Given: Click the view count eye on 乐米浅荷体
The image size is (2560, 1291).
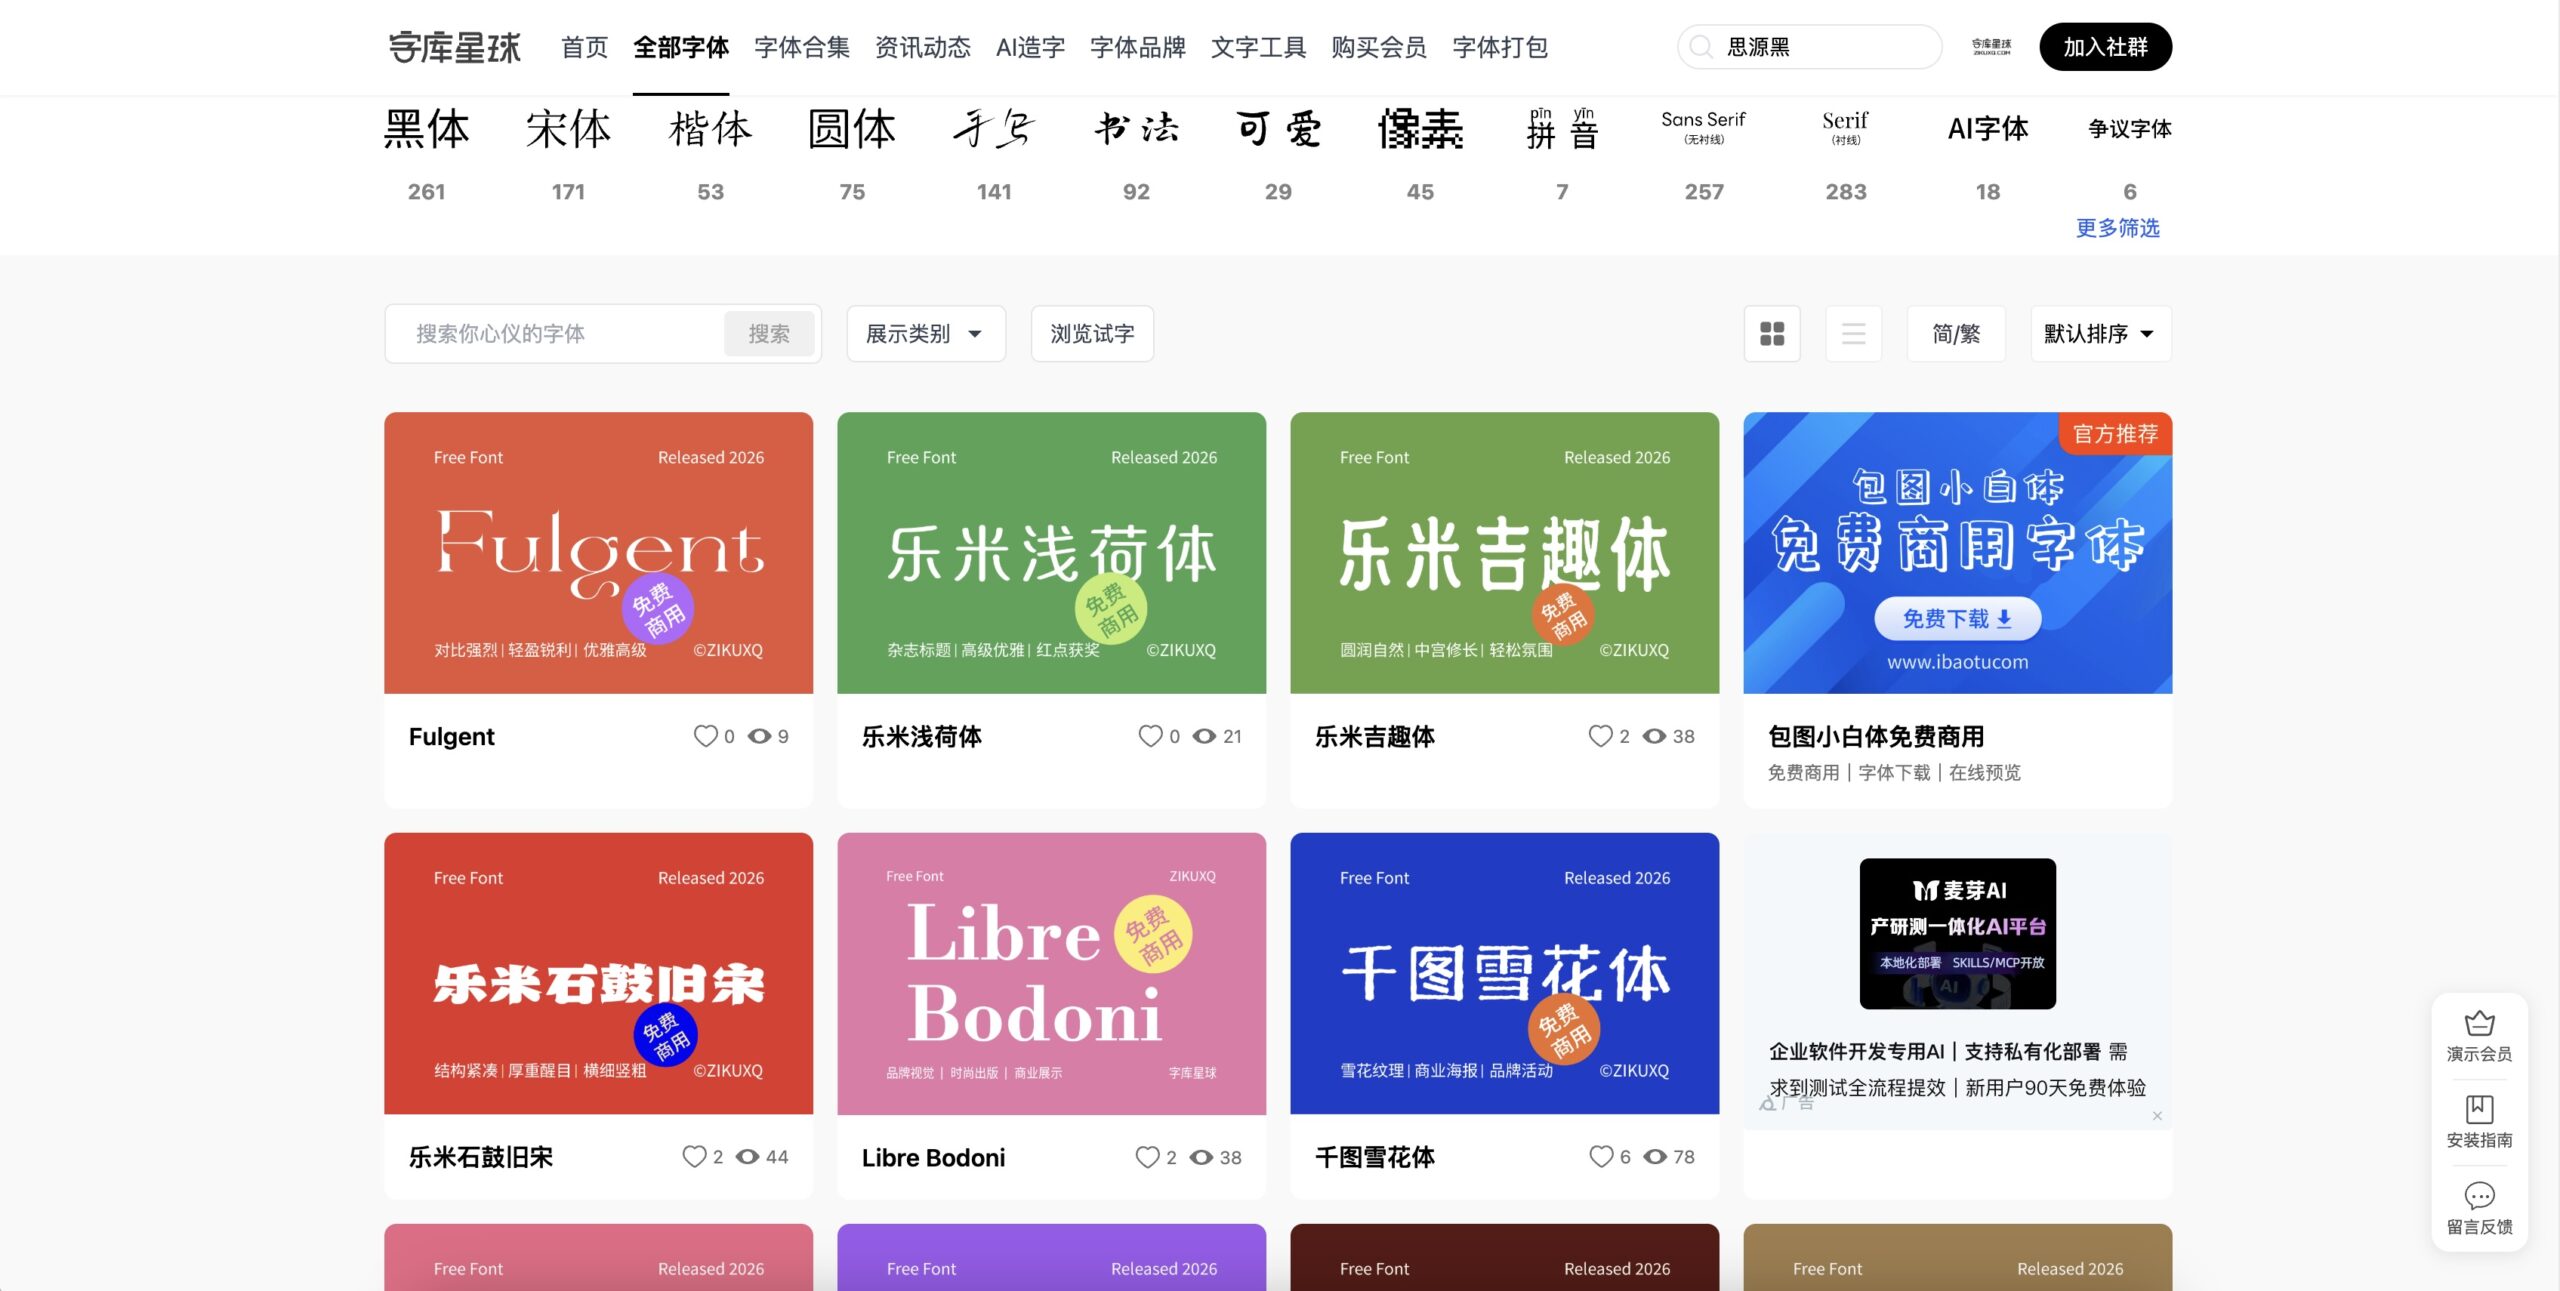Looking at the screenshot, I should (x=1205, y=736).
